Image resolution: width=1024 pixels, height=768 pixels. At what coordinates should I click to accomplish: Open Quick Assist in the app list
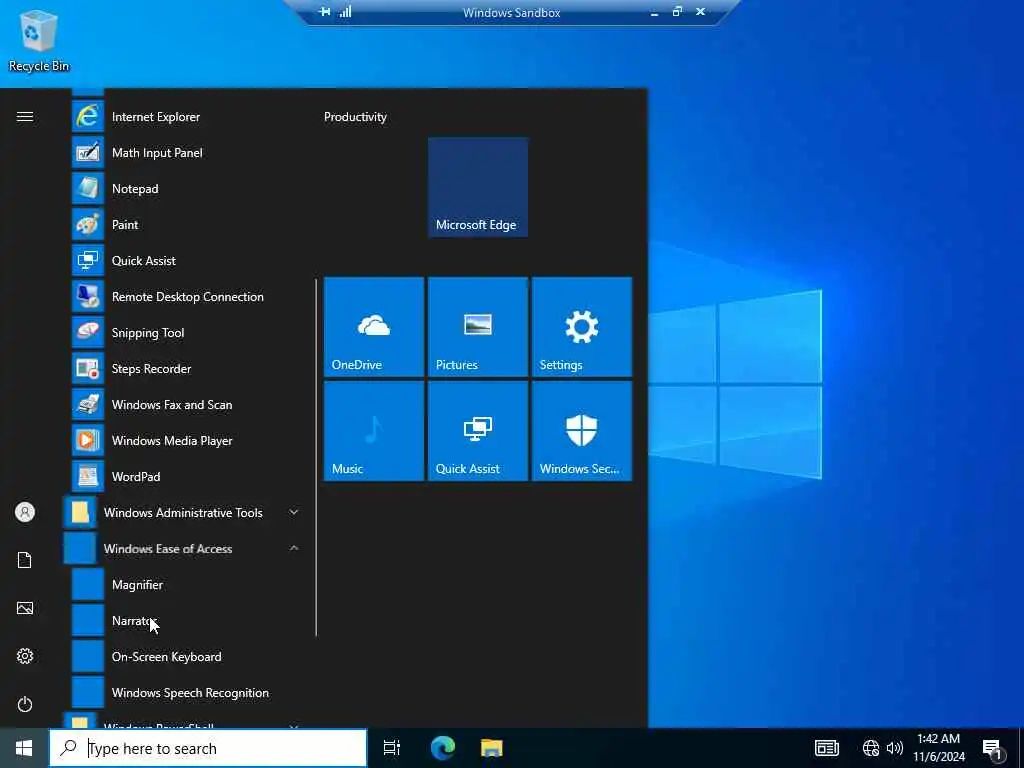click(186, 261)
